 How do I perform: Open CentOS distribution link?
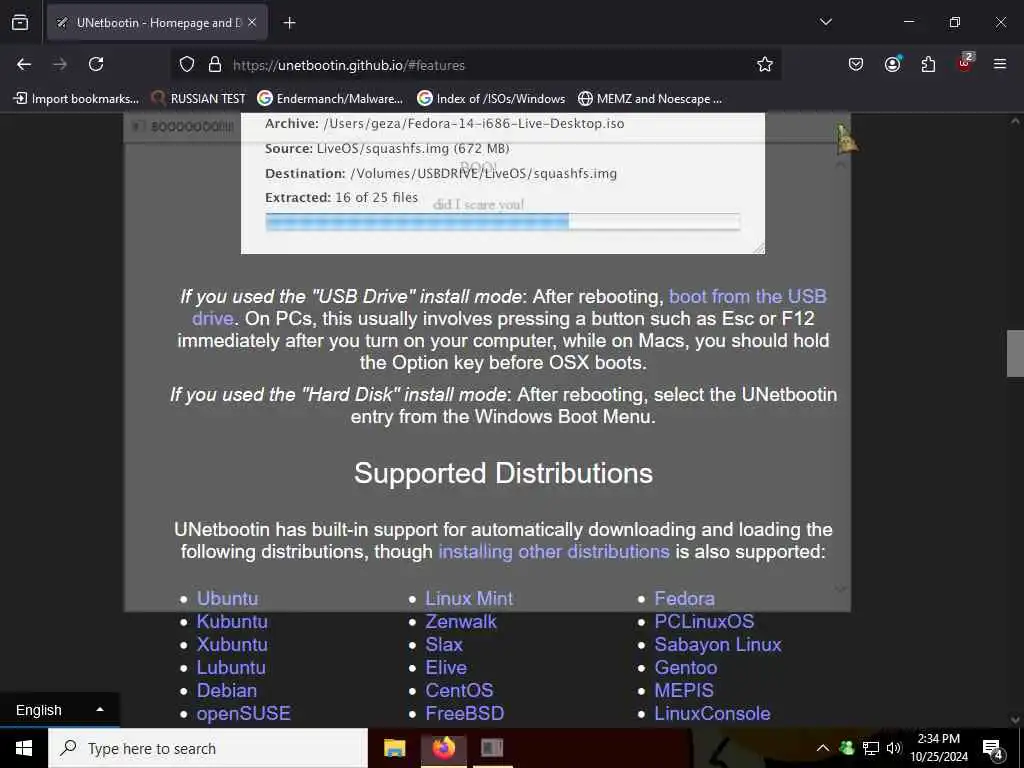point(459,690)
